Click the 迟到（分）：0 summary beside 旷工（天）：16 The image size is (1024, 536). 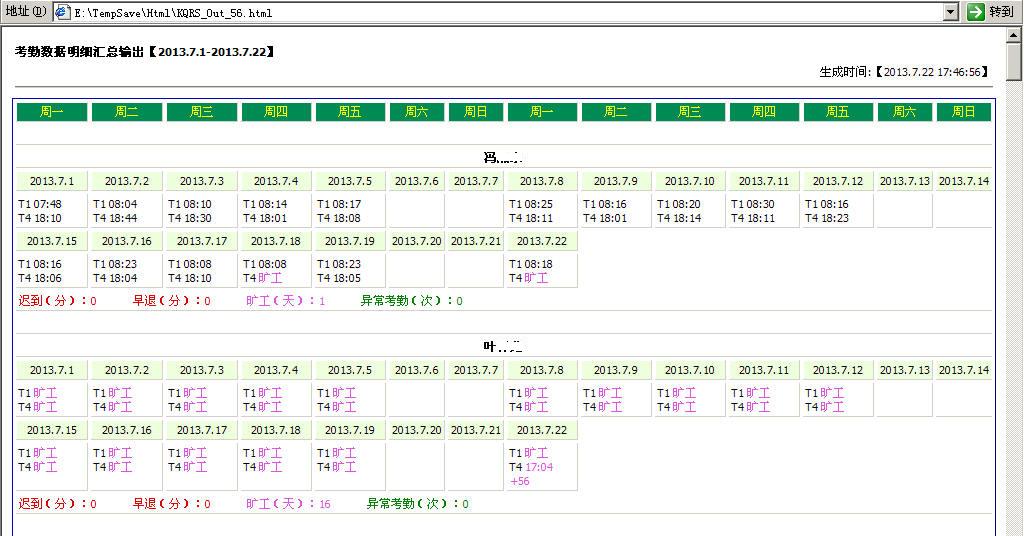coord(57,504)
